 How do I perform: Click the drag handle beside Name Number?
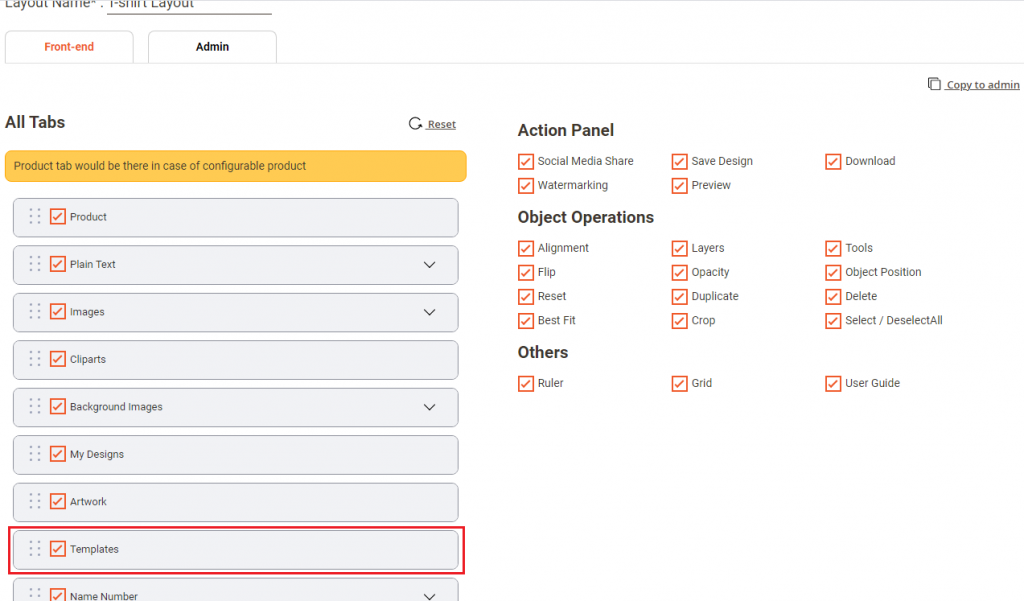coord(35,594)
